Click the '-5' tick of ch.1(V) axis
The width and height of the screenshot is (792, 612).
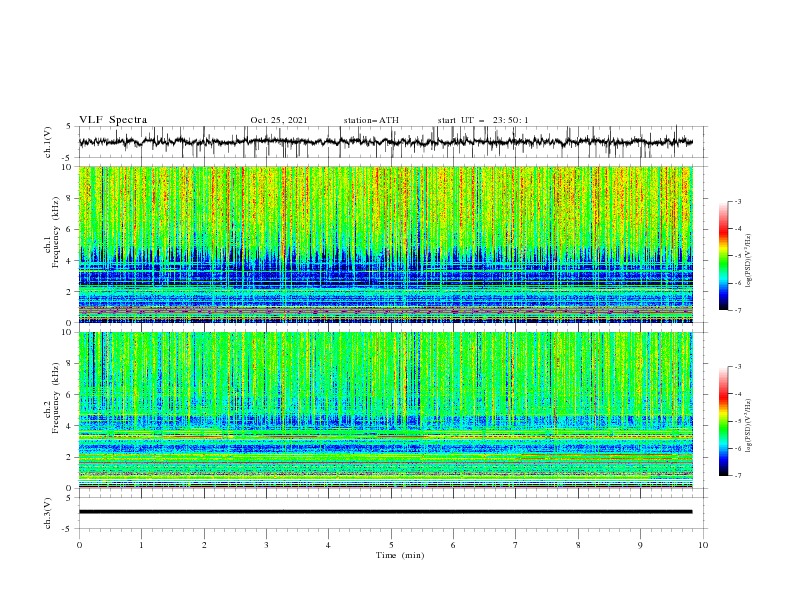click(x=68, y=158)
